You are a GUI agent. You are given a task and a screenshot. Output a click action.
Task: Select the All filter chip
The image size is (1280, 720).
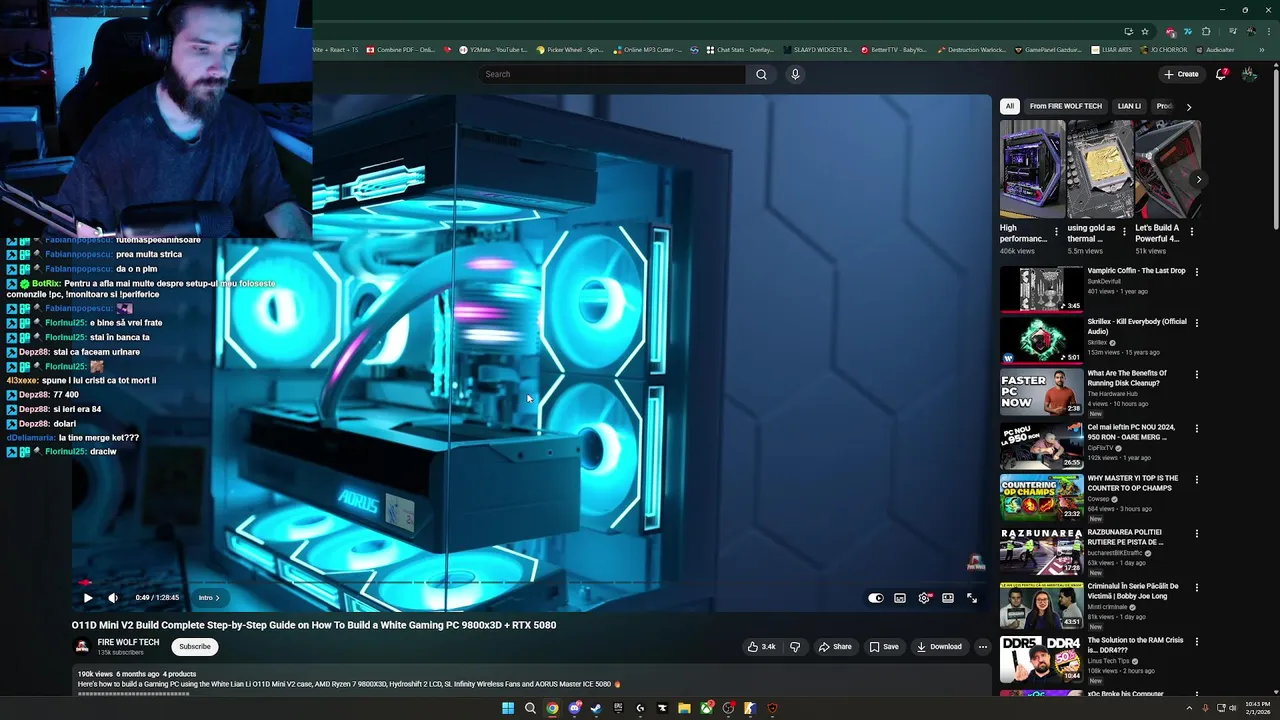(1010, 106)
